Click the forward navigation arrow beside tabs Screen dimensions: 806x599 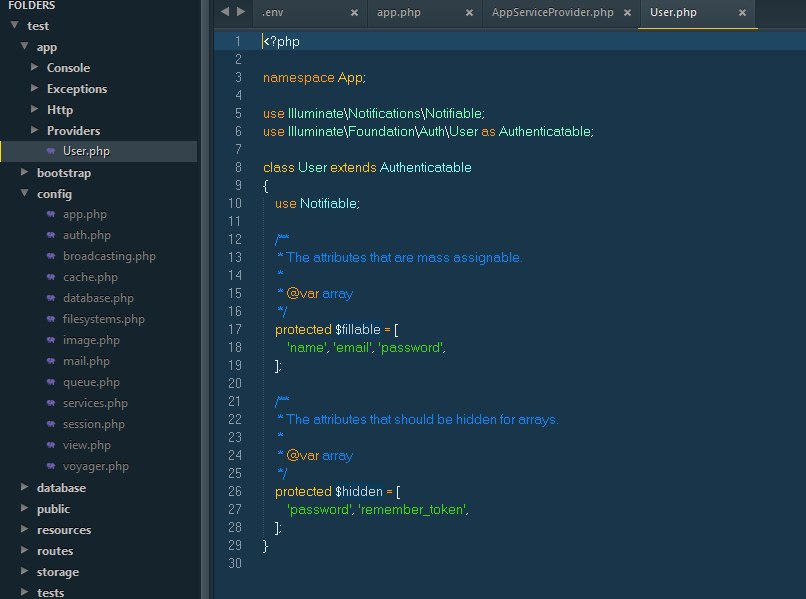point(241,11)
